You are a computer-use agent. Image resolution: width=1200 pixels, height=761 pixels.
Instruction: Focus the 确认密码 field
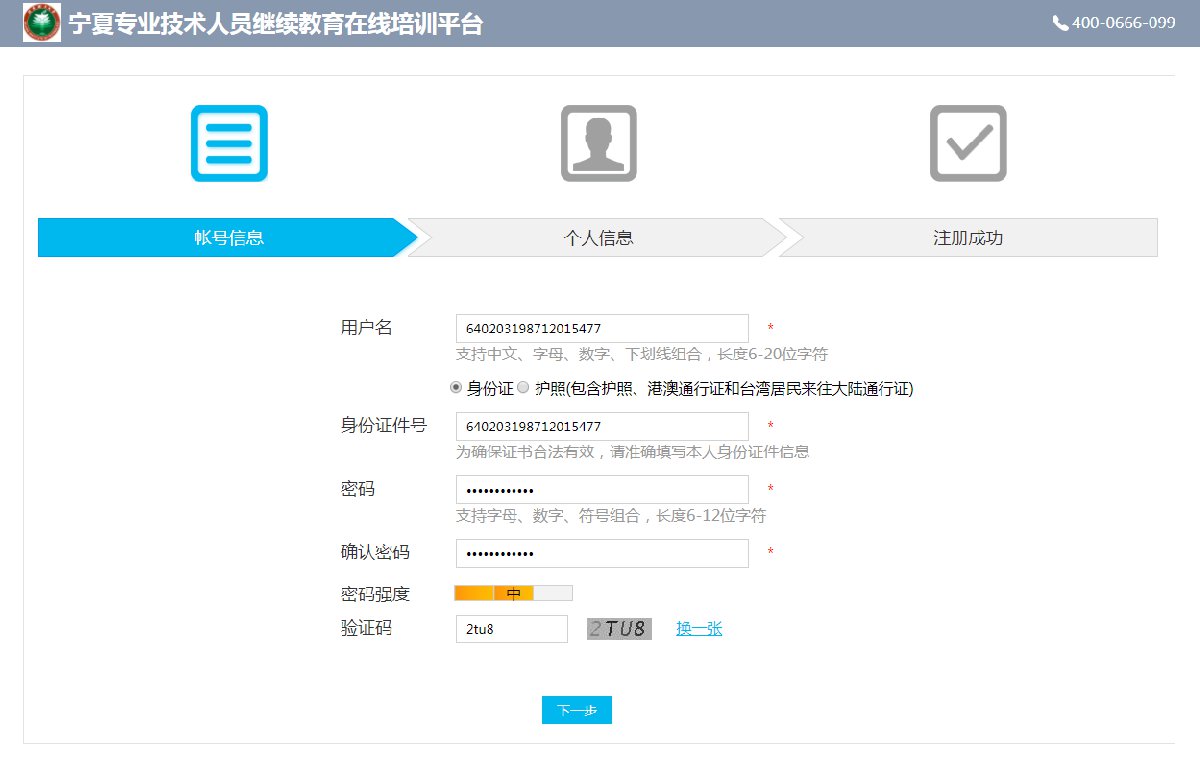click(601, 554)
